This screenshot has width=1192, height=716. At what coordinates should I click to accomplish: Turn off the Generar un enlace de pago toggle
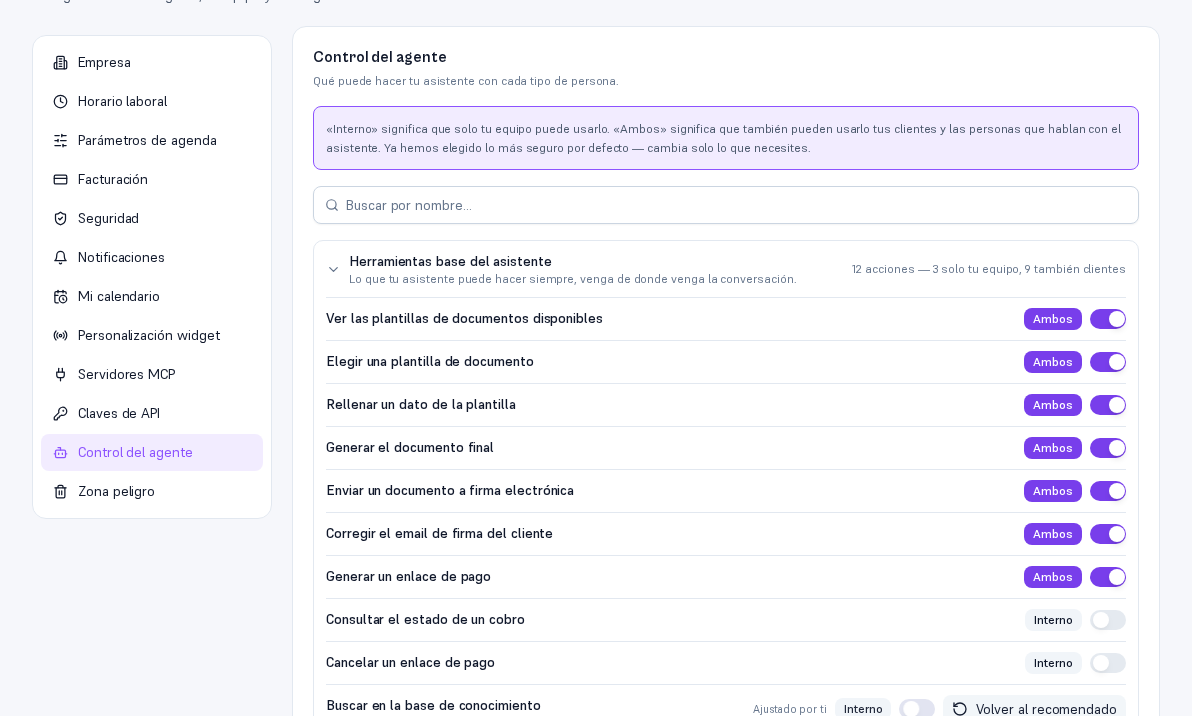point(1108,578)
